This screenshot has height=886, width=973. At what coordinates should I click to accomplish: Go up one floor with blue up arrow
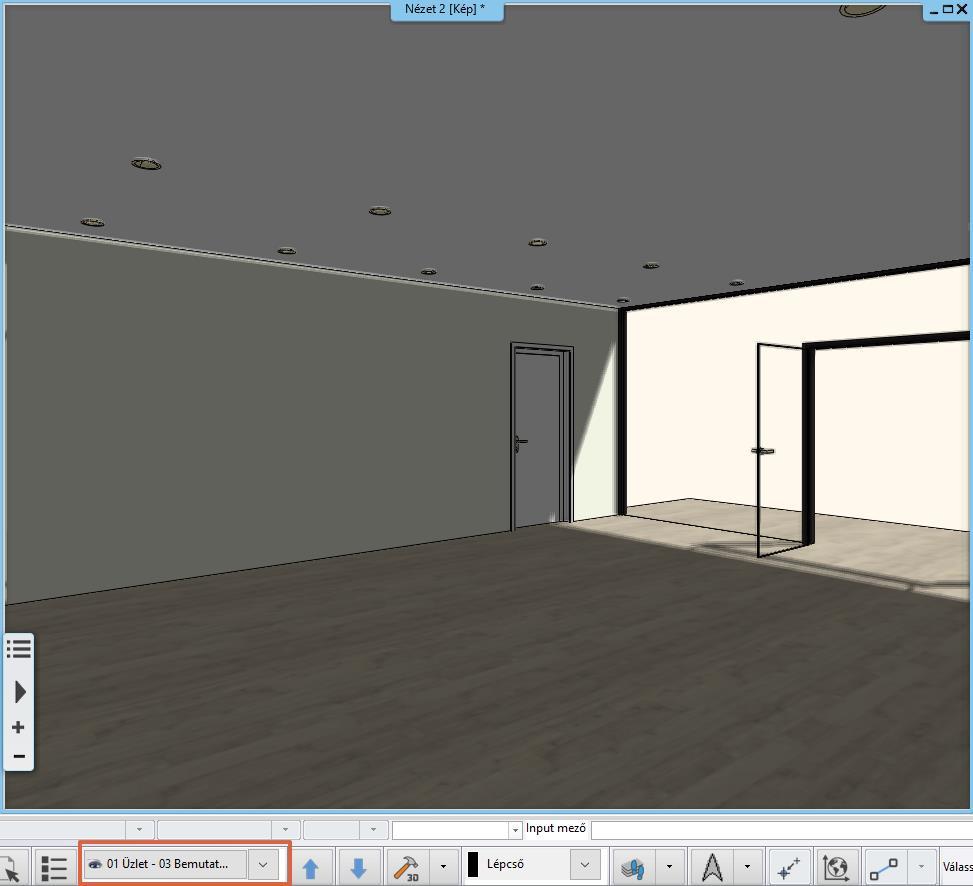tap(311, 868)
